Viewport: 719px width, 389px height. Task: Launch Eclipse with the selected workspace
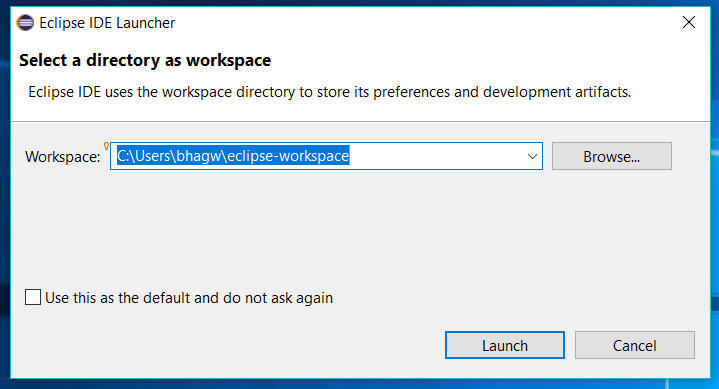[505, 345]
